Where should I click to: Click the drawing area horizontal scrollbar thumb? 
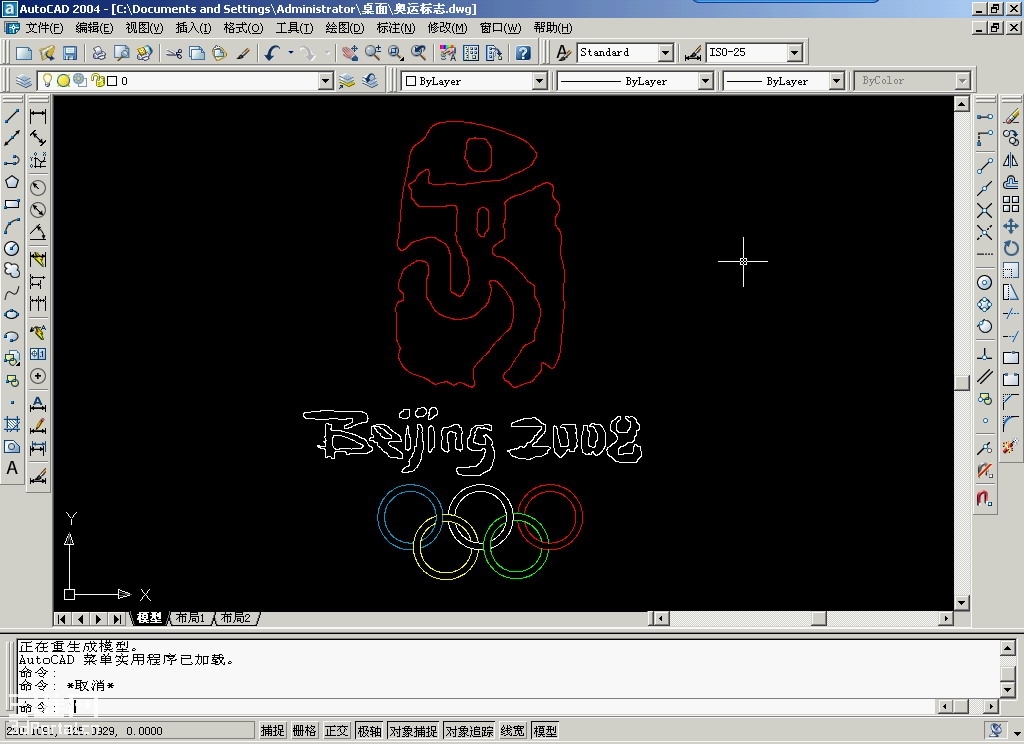coord(819,618)
